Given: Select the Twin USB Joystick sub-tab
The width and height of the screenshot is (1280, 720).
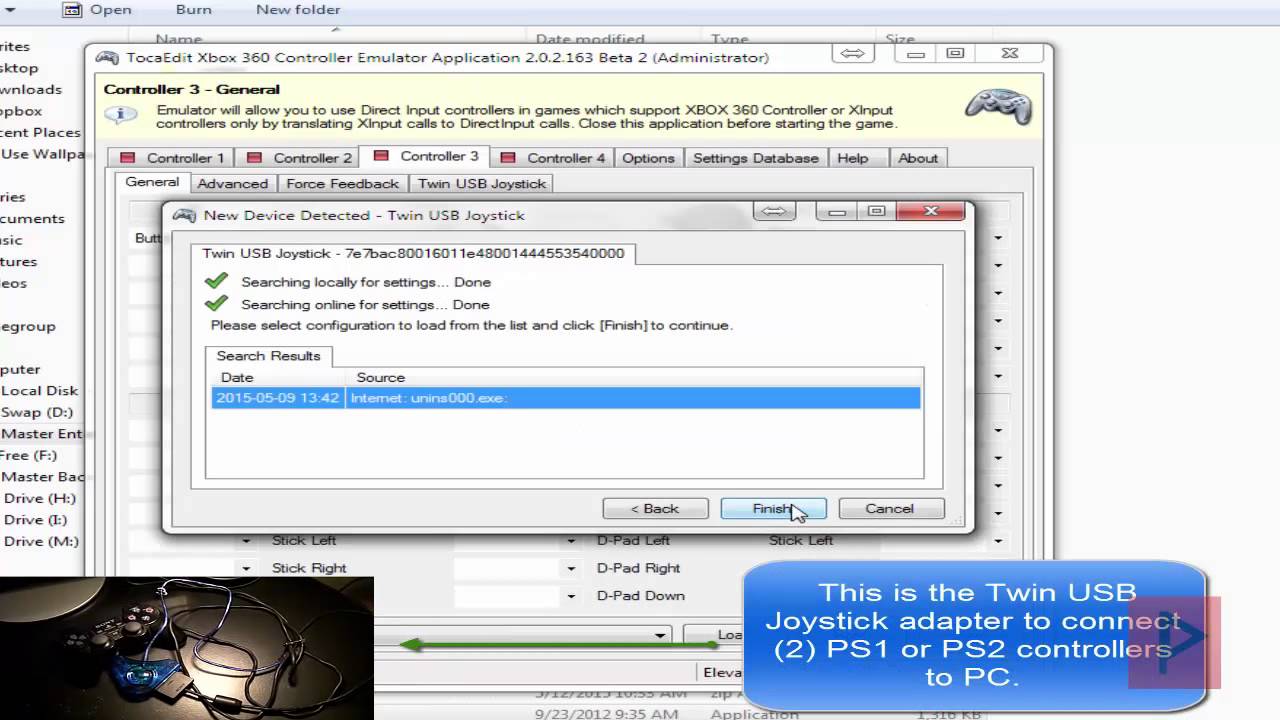Looking at the screenshot, I should [x=482, y=184].
